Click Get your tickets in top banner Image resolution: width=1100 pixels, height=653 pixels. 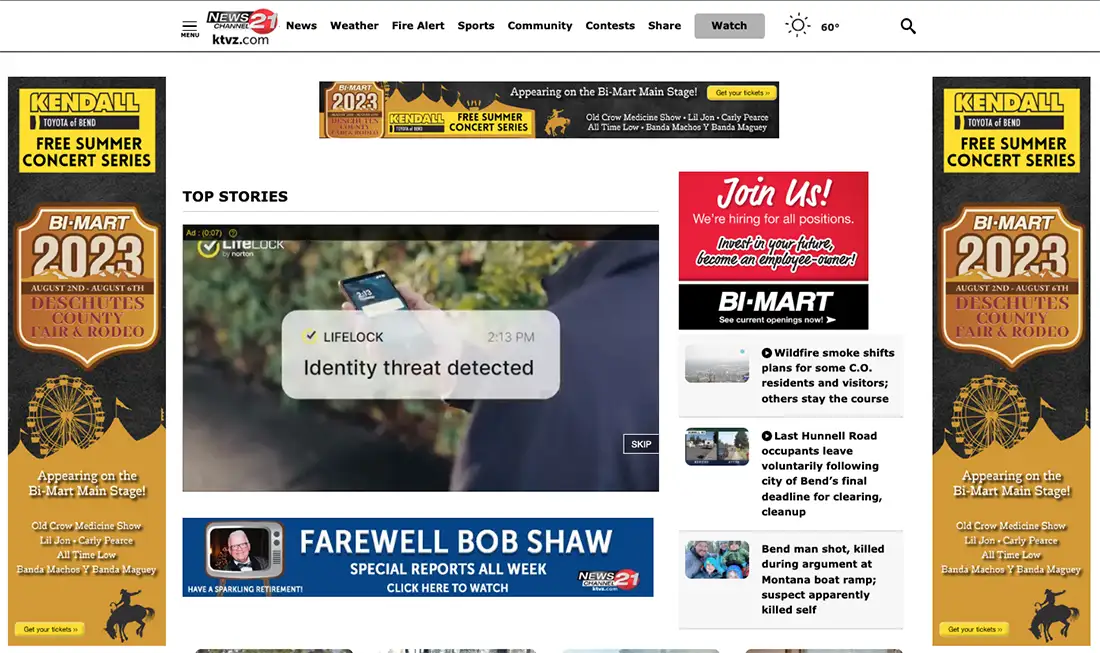tap(742, 93)
